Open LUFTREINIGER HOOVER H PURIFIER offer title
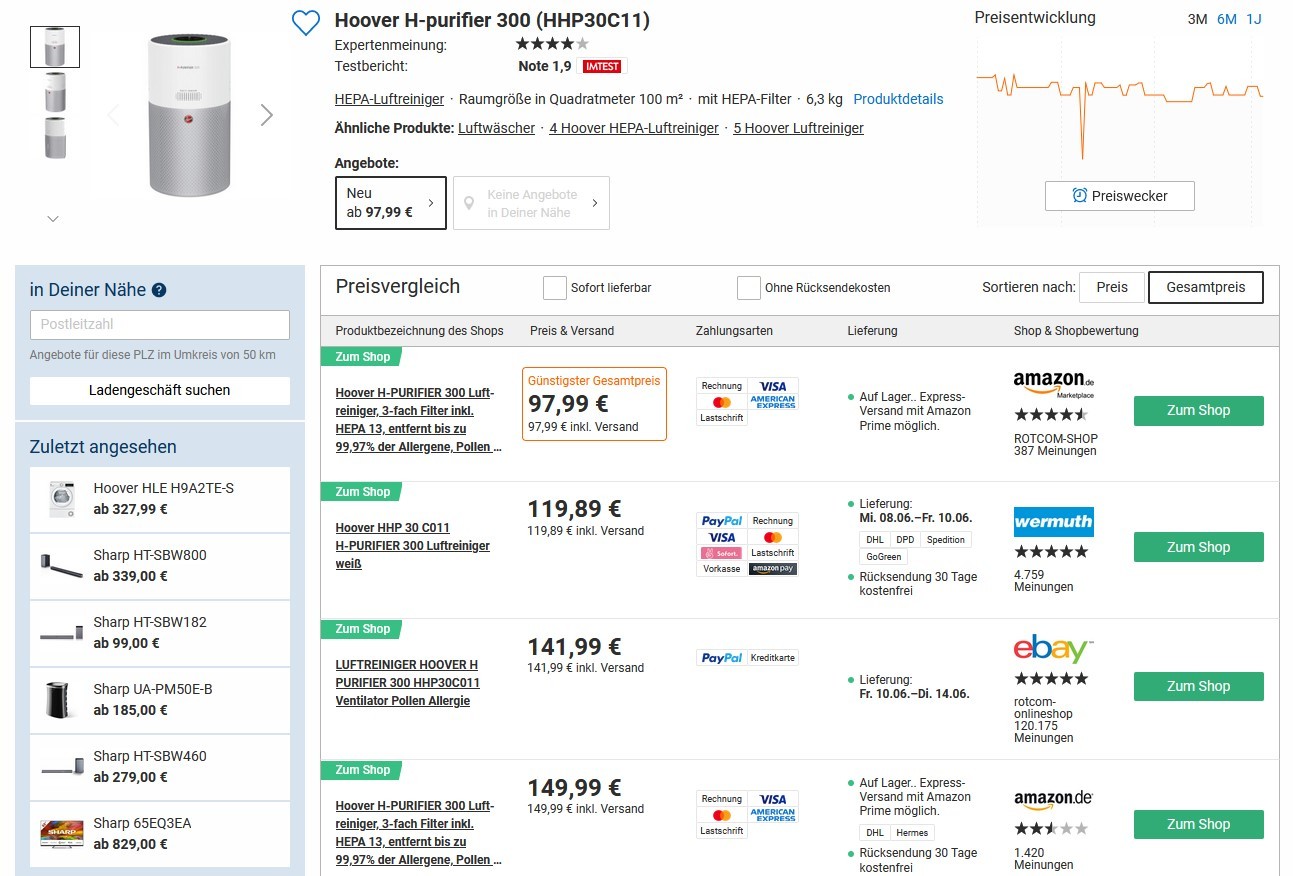 408,683
